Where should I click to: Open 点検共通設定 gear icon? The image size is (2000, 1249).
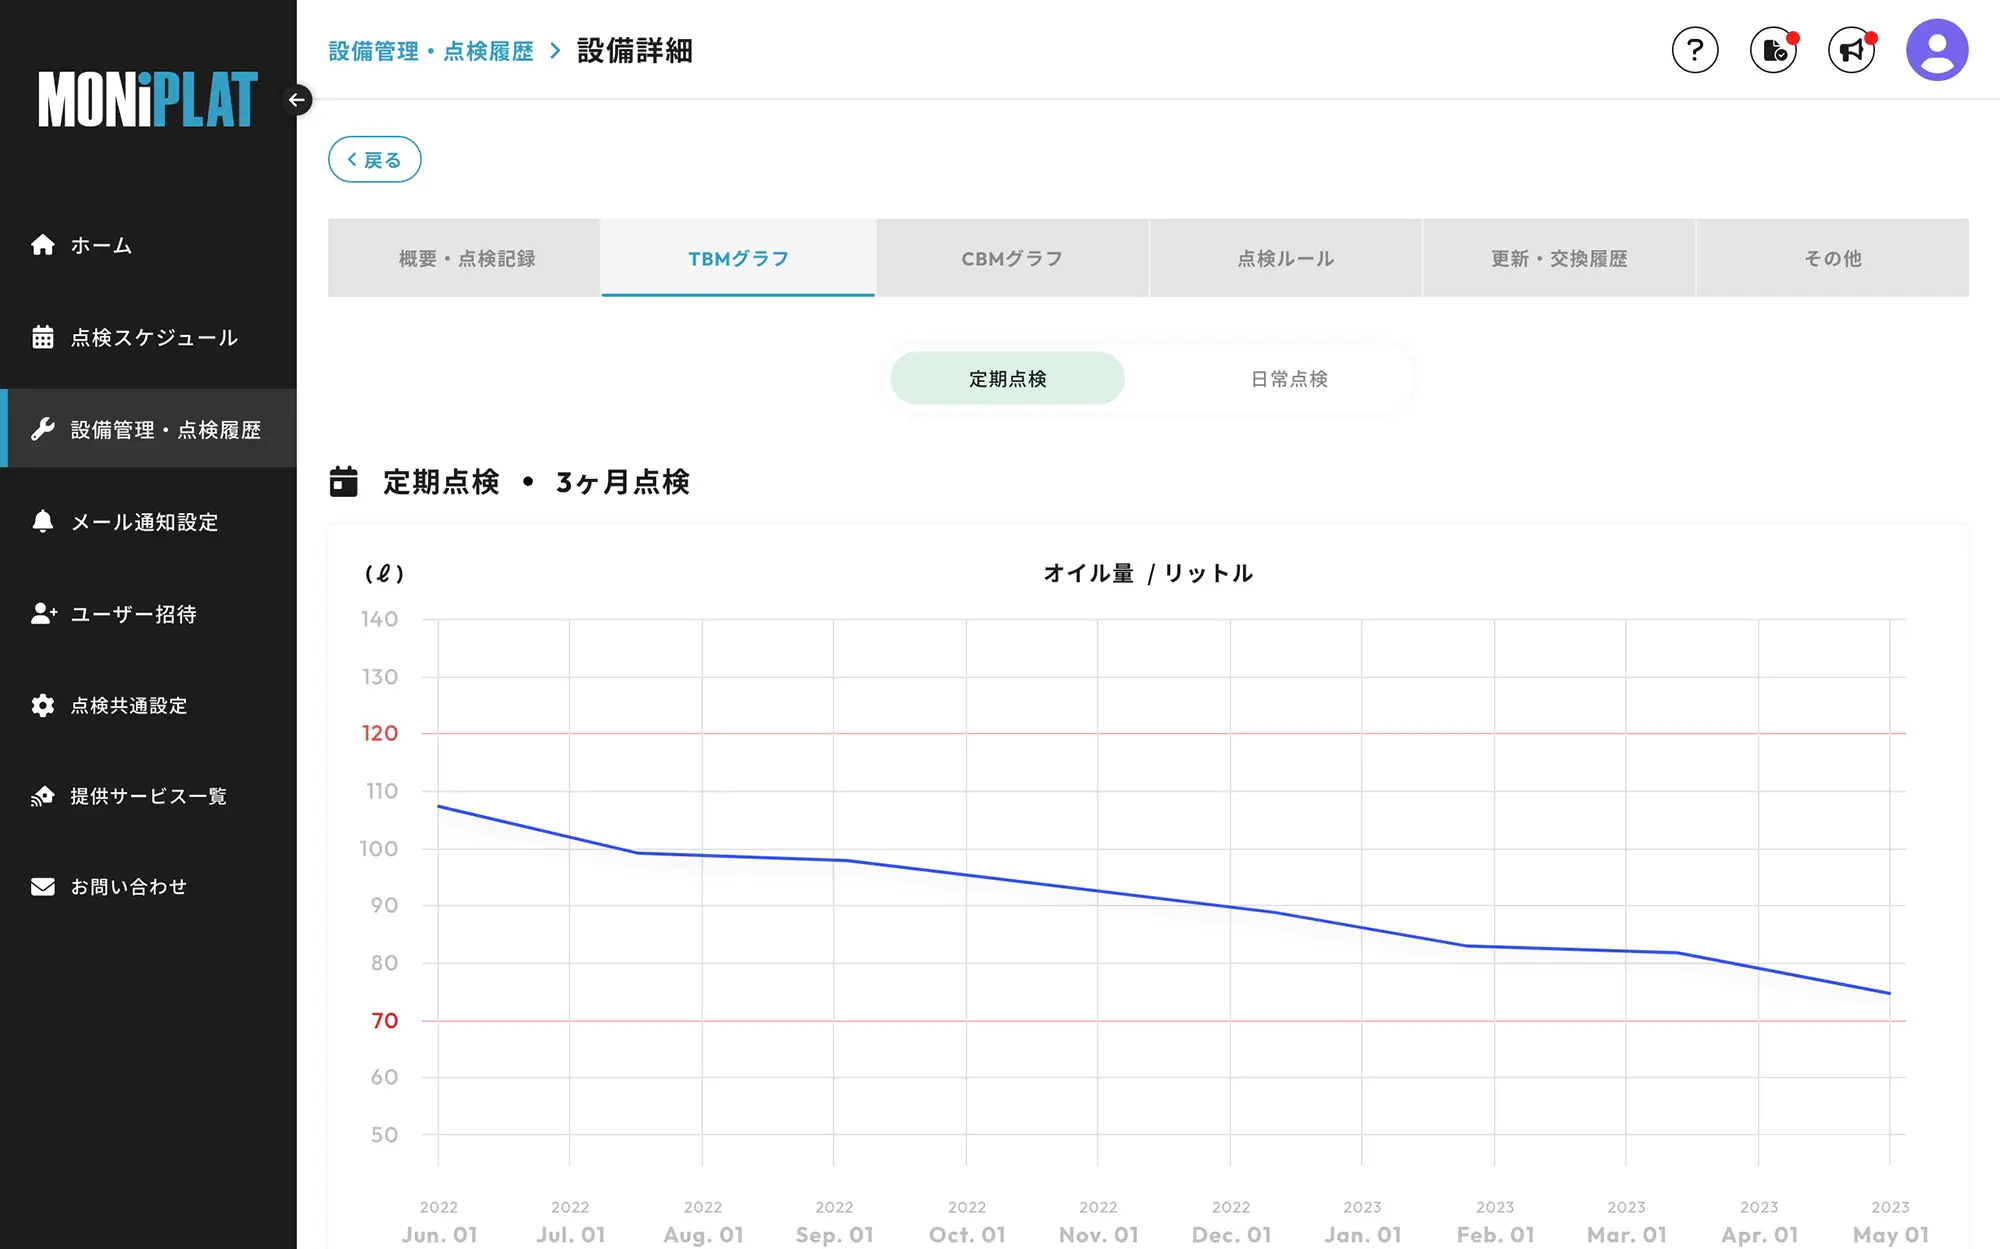tap(43, 705)
